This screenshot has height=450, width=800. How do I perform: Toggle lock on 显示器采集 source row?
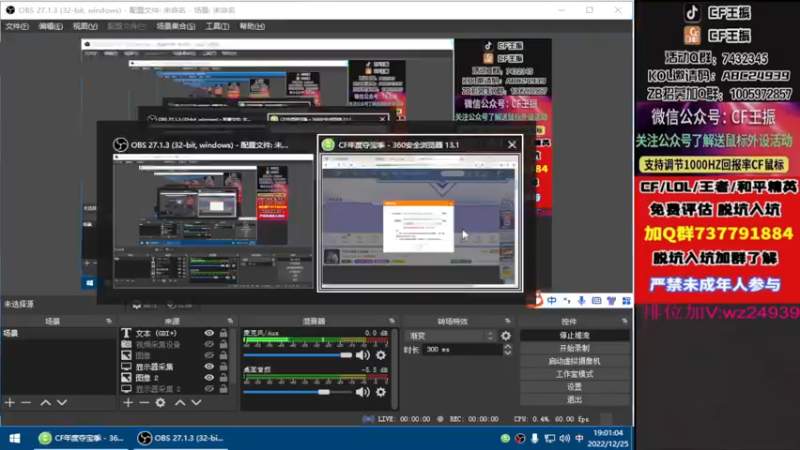tap(223, 366)
